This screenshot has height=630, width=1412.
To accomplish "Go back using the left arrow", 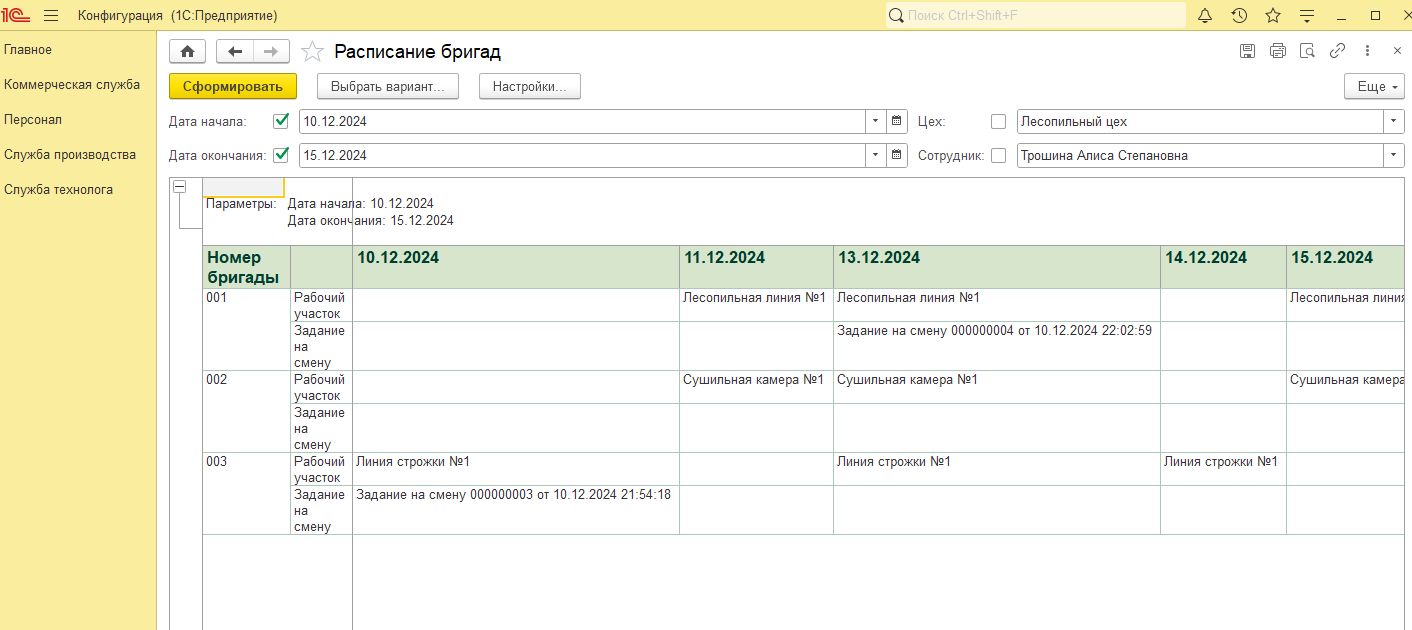I will point(235,51).
